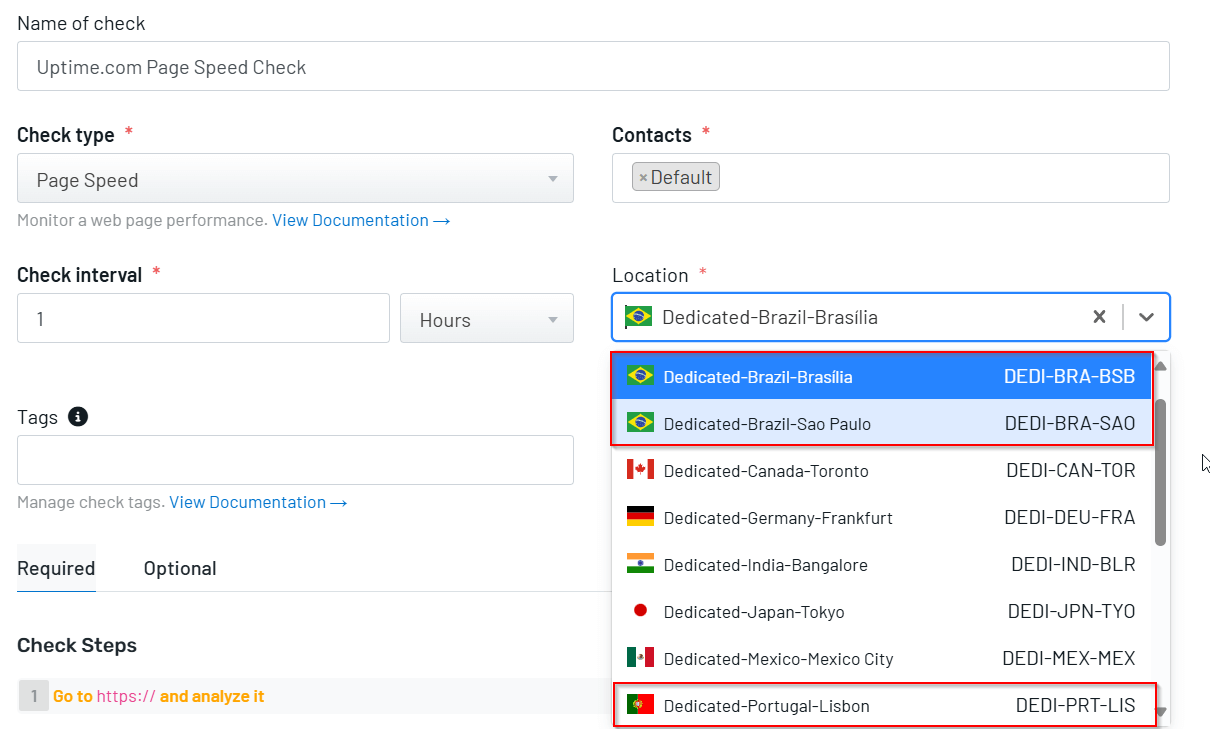Select Dedicated-Portugal-Lisbon location
This screenshot has height=729, width=1210.
click(x=881, y=705)
